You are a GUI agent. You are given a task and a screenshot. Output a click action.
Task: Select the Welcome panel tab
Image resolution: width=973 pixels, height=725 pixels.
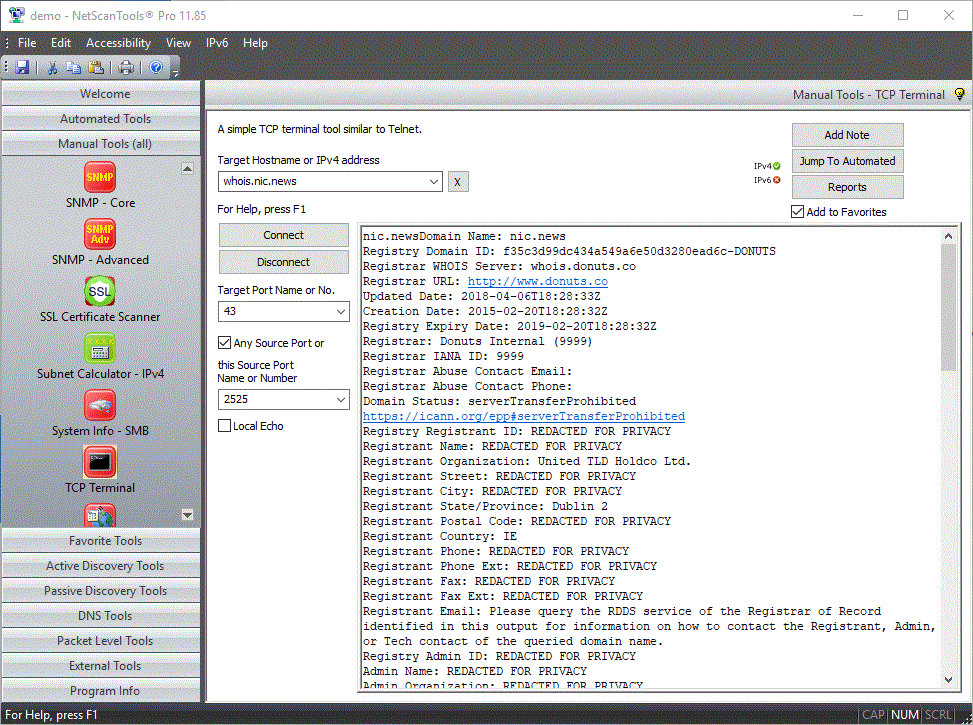click(101, 94)
